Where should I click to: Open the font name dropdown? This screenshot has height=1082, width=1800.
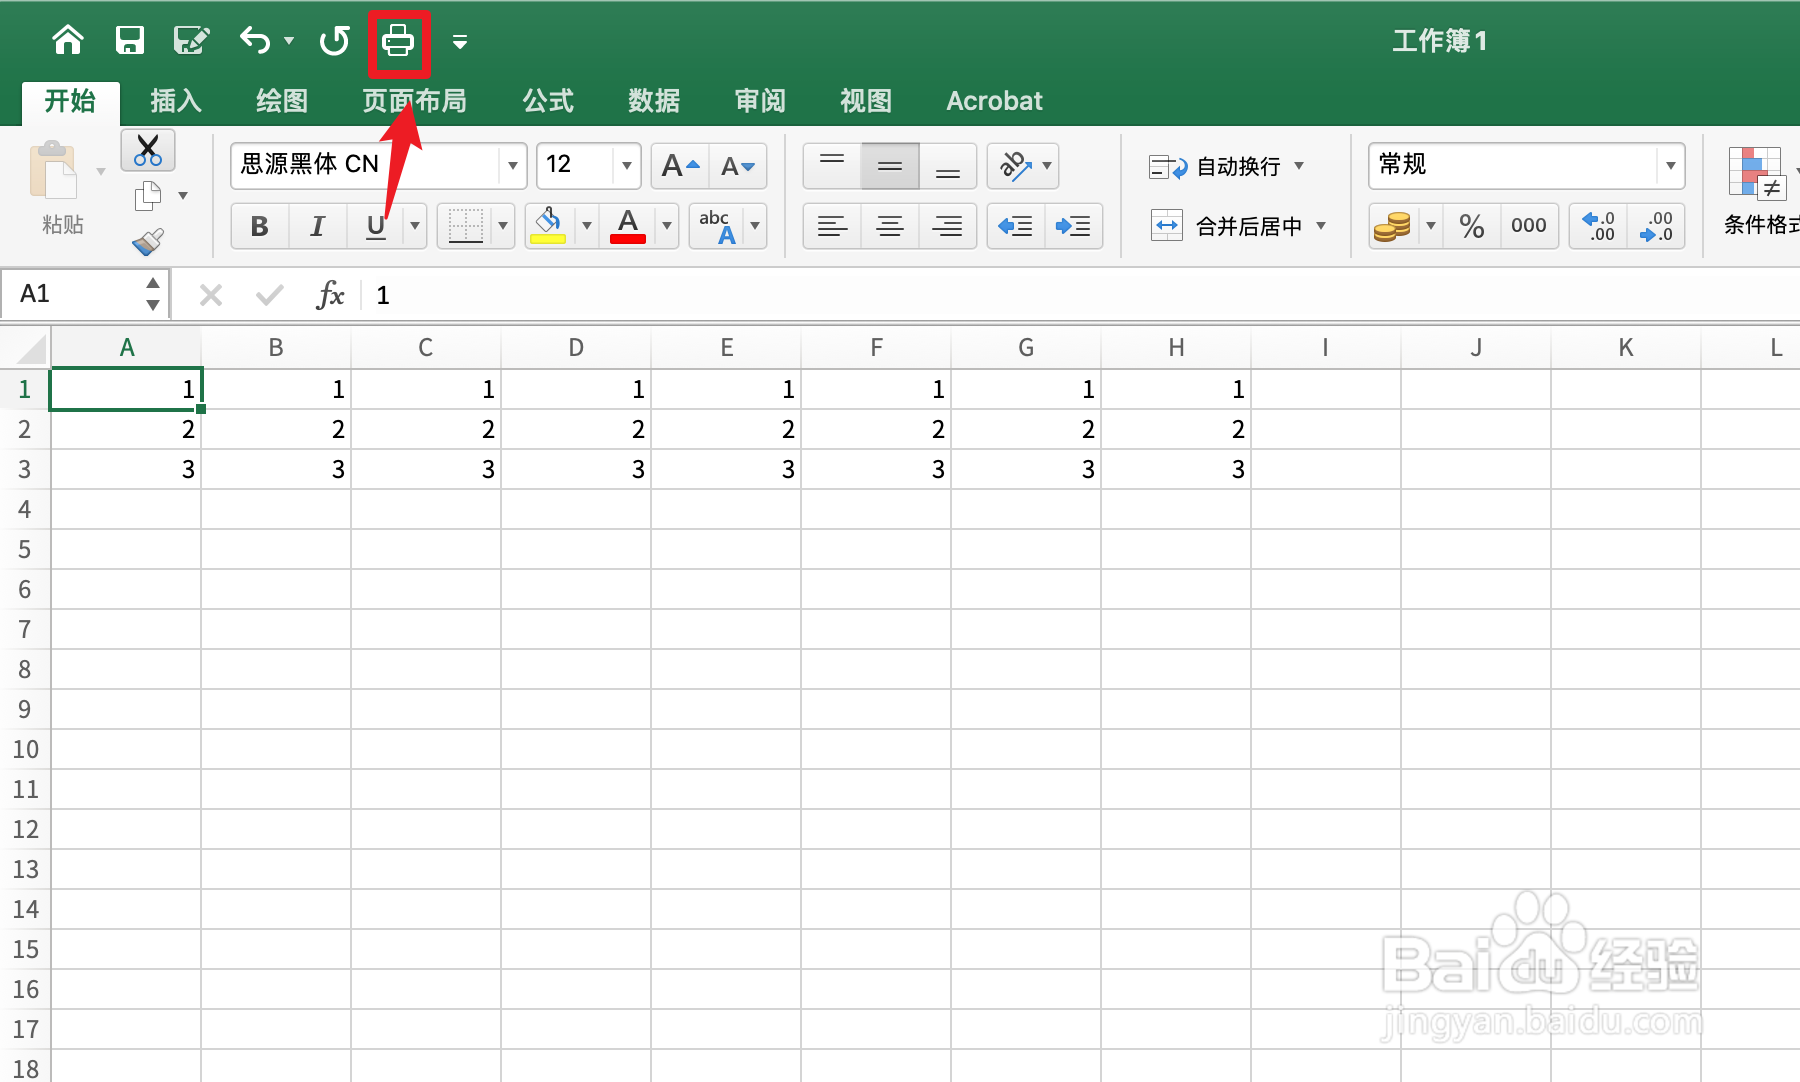click(513, 166)
